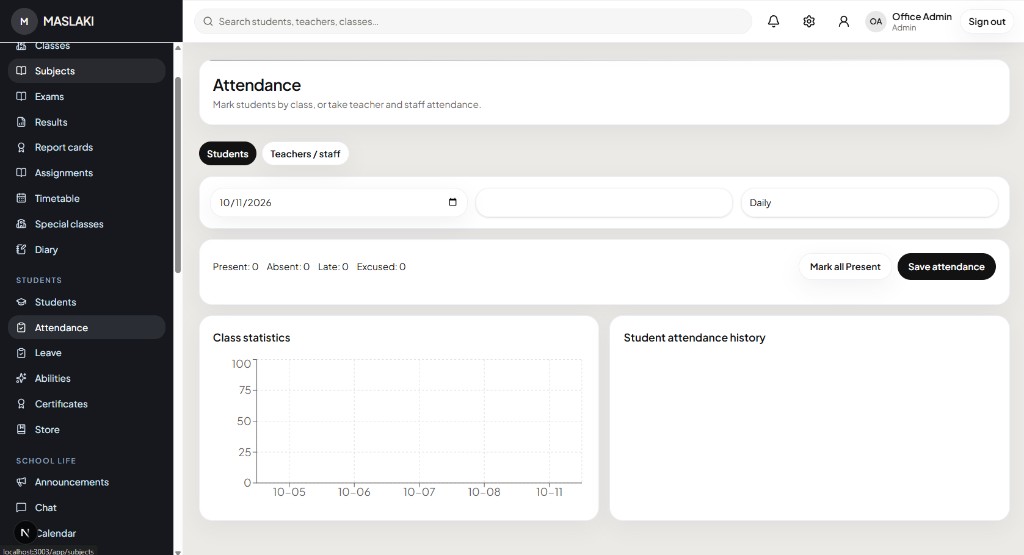This screenshot has width=1024, height=555.
Task: Click Save attendance button
Action: click(946, 266)
